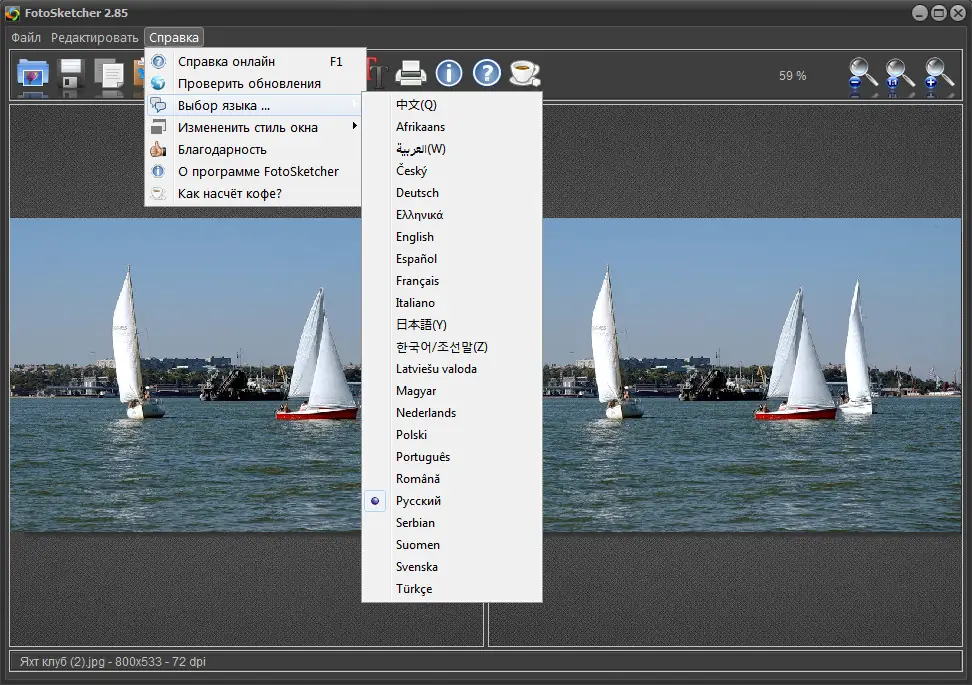This screenshot has width=972, height=685.
Task: Click the open picture folder icon
Action: tap(33, 74)
